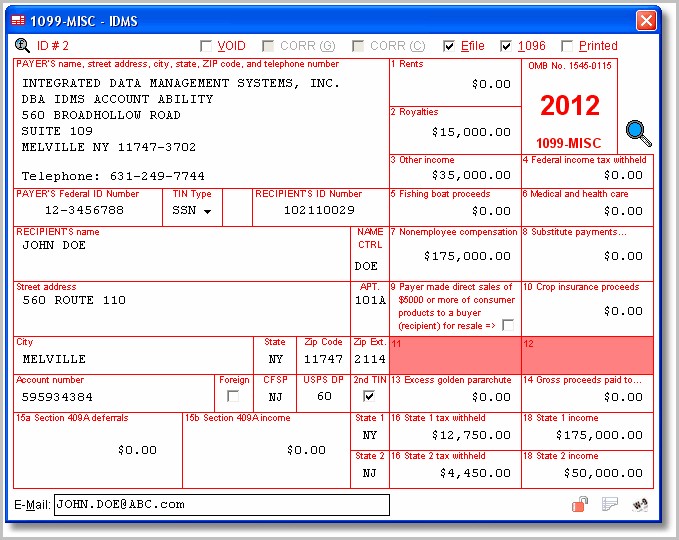Close the 1099-MISC window
679x540 pixels.
click(x=646, y=20)
